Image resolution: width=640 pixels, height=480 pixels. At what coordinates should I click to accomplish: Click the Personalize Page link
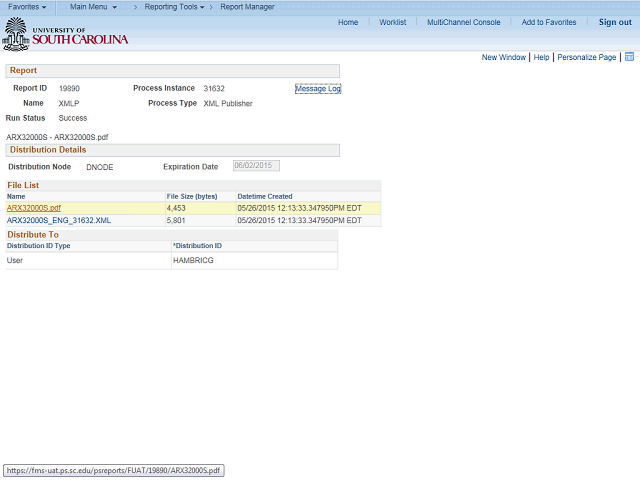[x=587, y=57]
